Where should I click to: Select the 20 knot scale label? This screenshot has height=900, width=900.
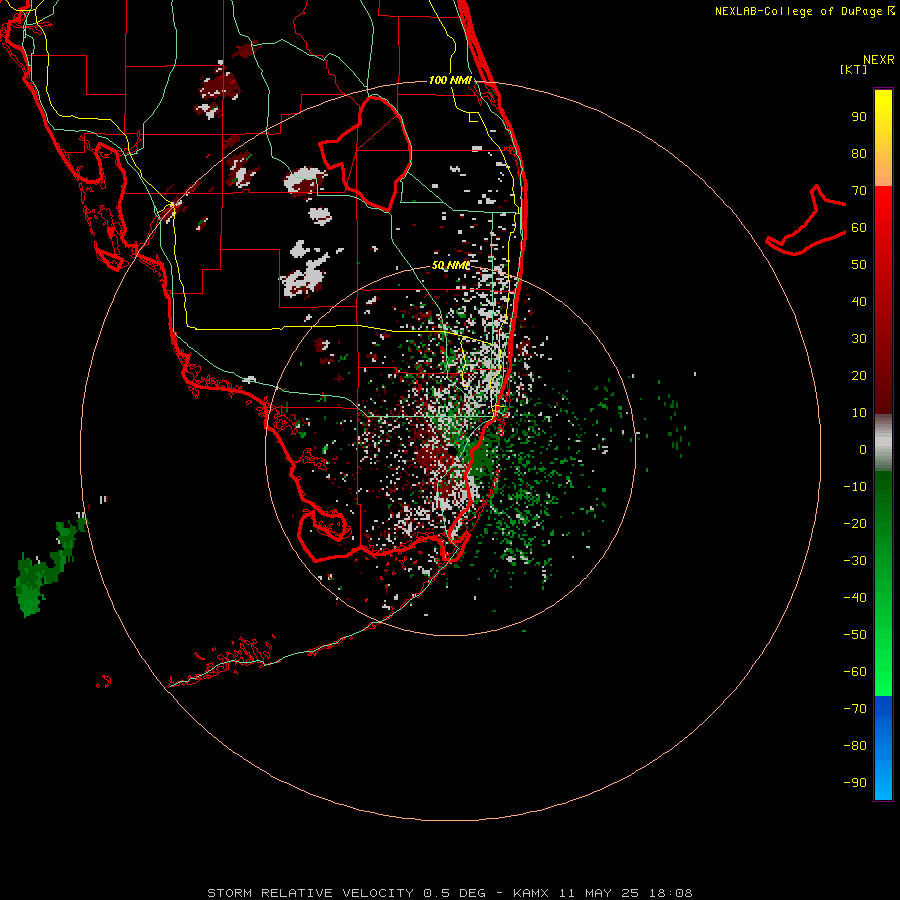859,375
